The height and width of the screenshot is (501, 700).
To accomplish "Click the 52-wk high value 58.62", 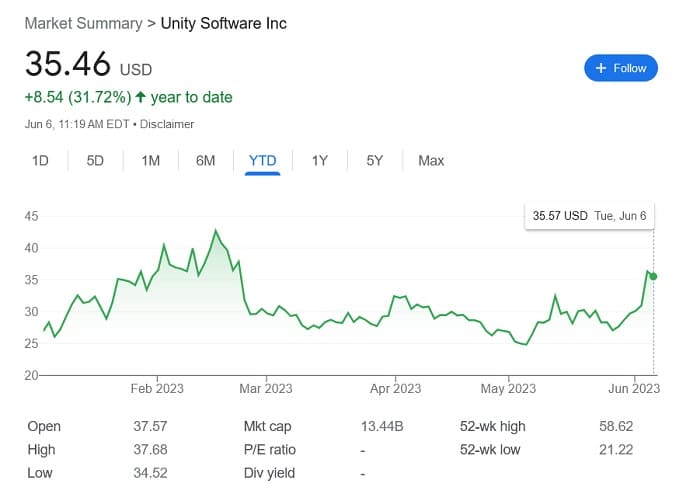I will tap(616, 426).
